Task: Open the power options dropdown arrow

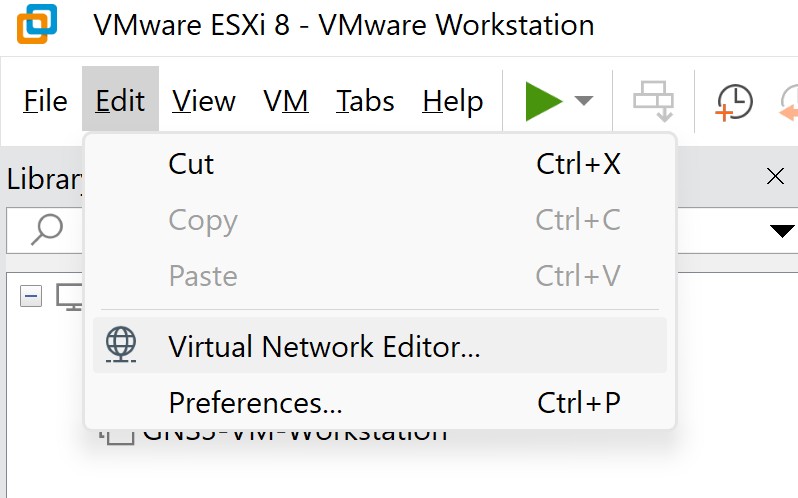Action: [584, 101]
